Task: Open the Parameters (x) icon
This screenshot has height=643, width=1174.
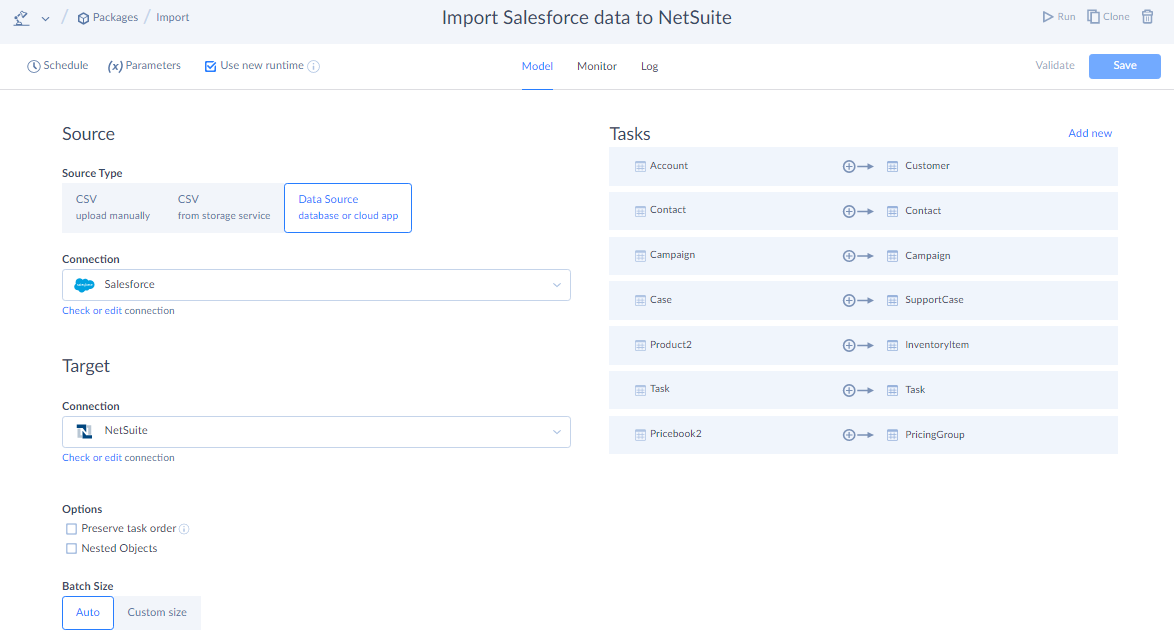Action: point(115,66)
